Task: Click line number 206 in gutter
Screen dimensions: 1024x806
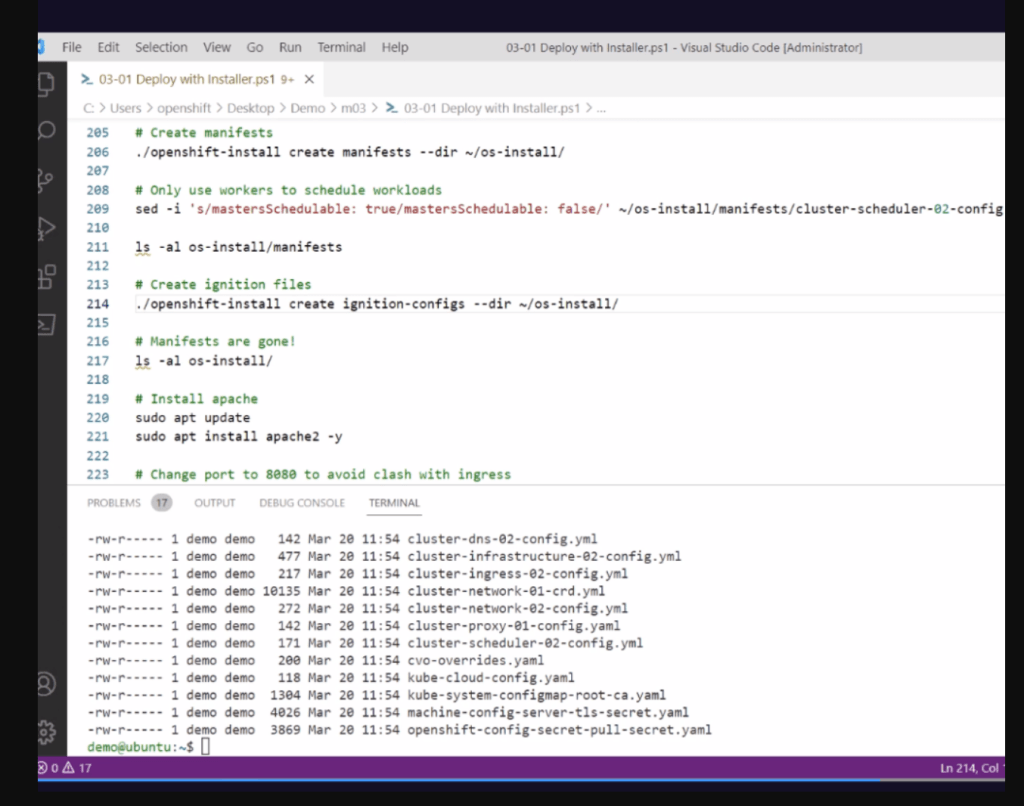Action: point(98,152)
